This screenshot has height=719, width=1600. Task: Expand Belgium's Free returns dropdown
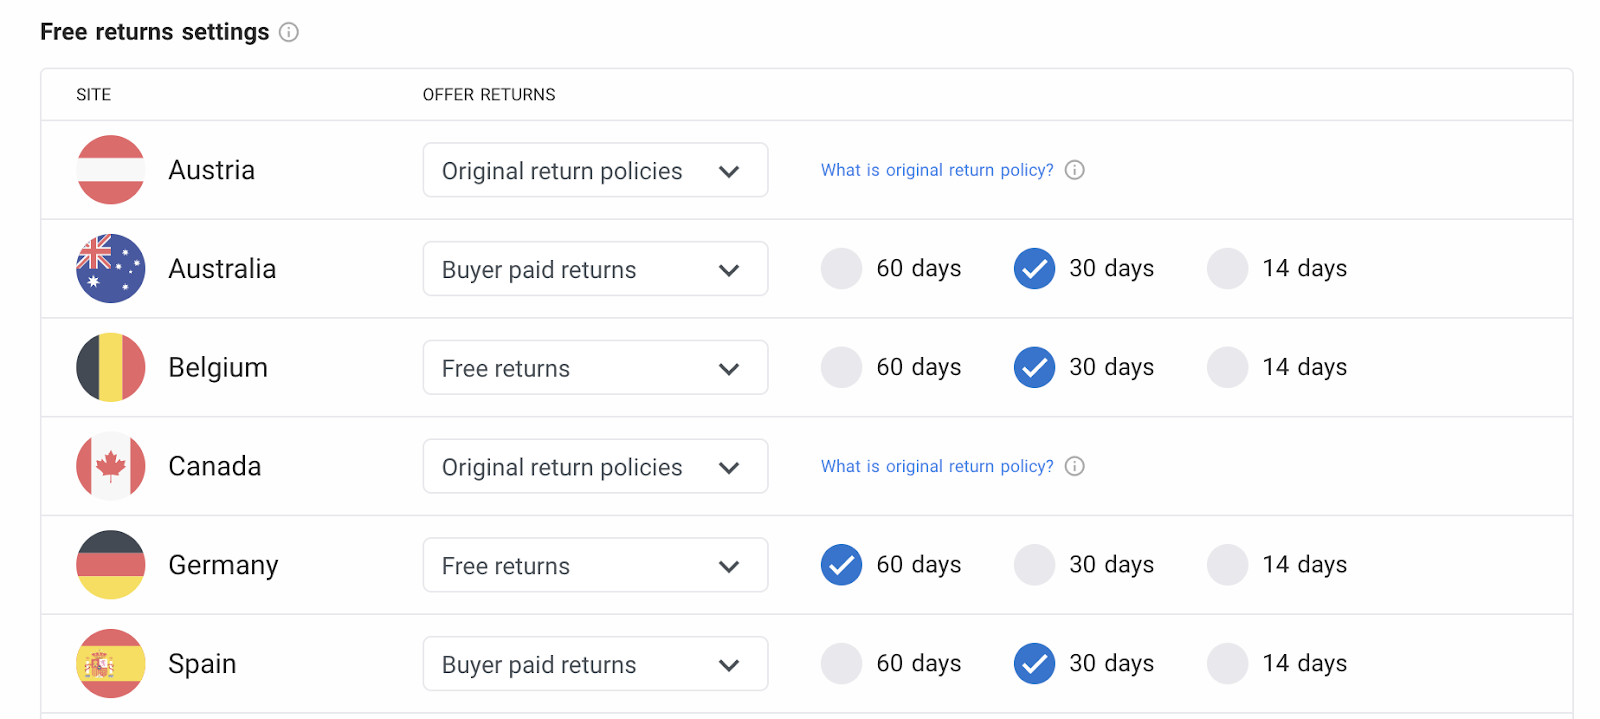click(x=595, y=368)
